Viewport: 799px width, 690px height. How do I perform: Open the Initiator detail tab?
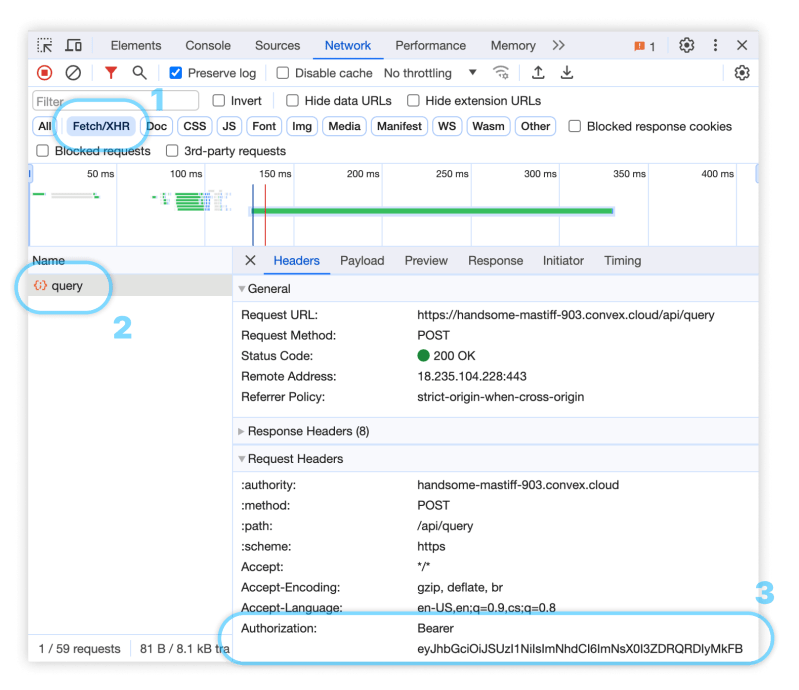(563, 260)
